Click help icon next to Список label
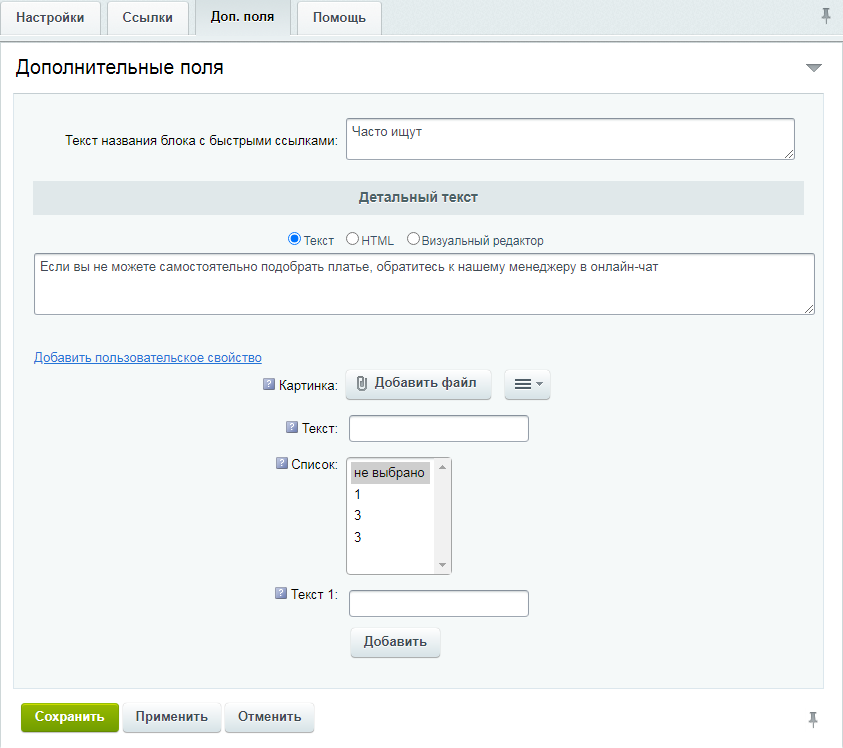843x748 pixels. 282,464
